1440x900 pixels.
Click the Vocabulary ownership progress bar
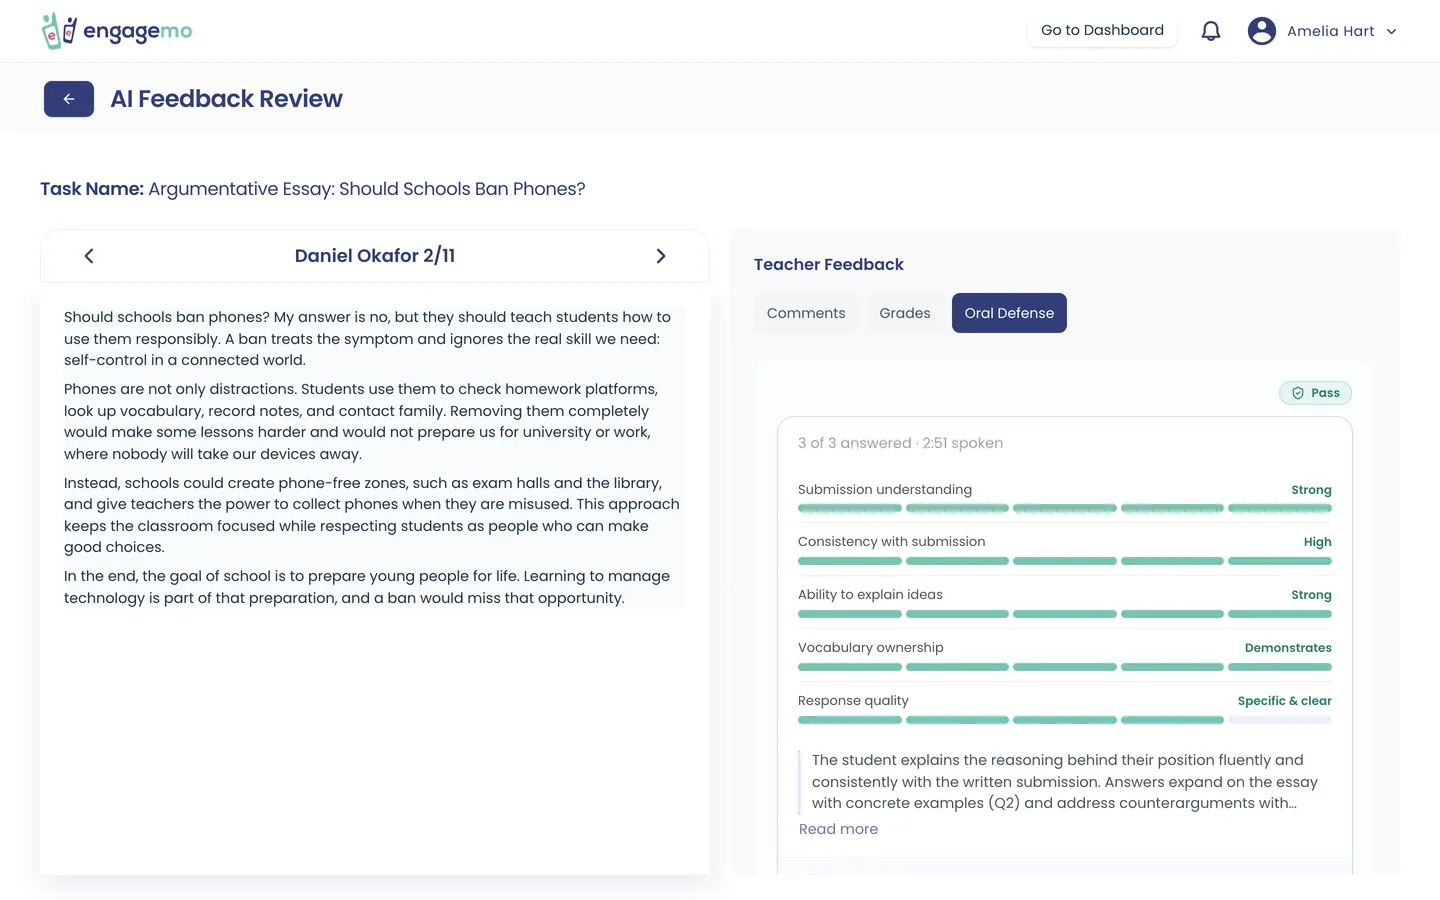(x=1065, y=667)
